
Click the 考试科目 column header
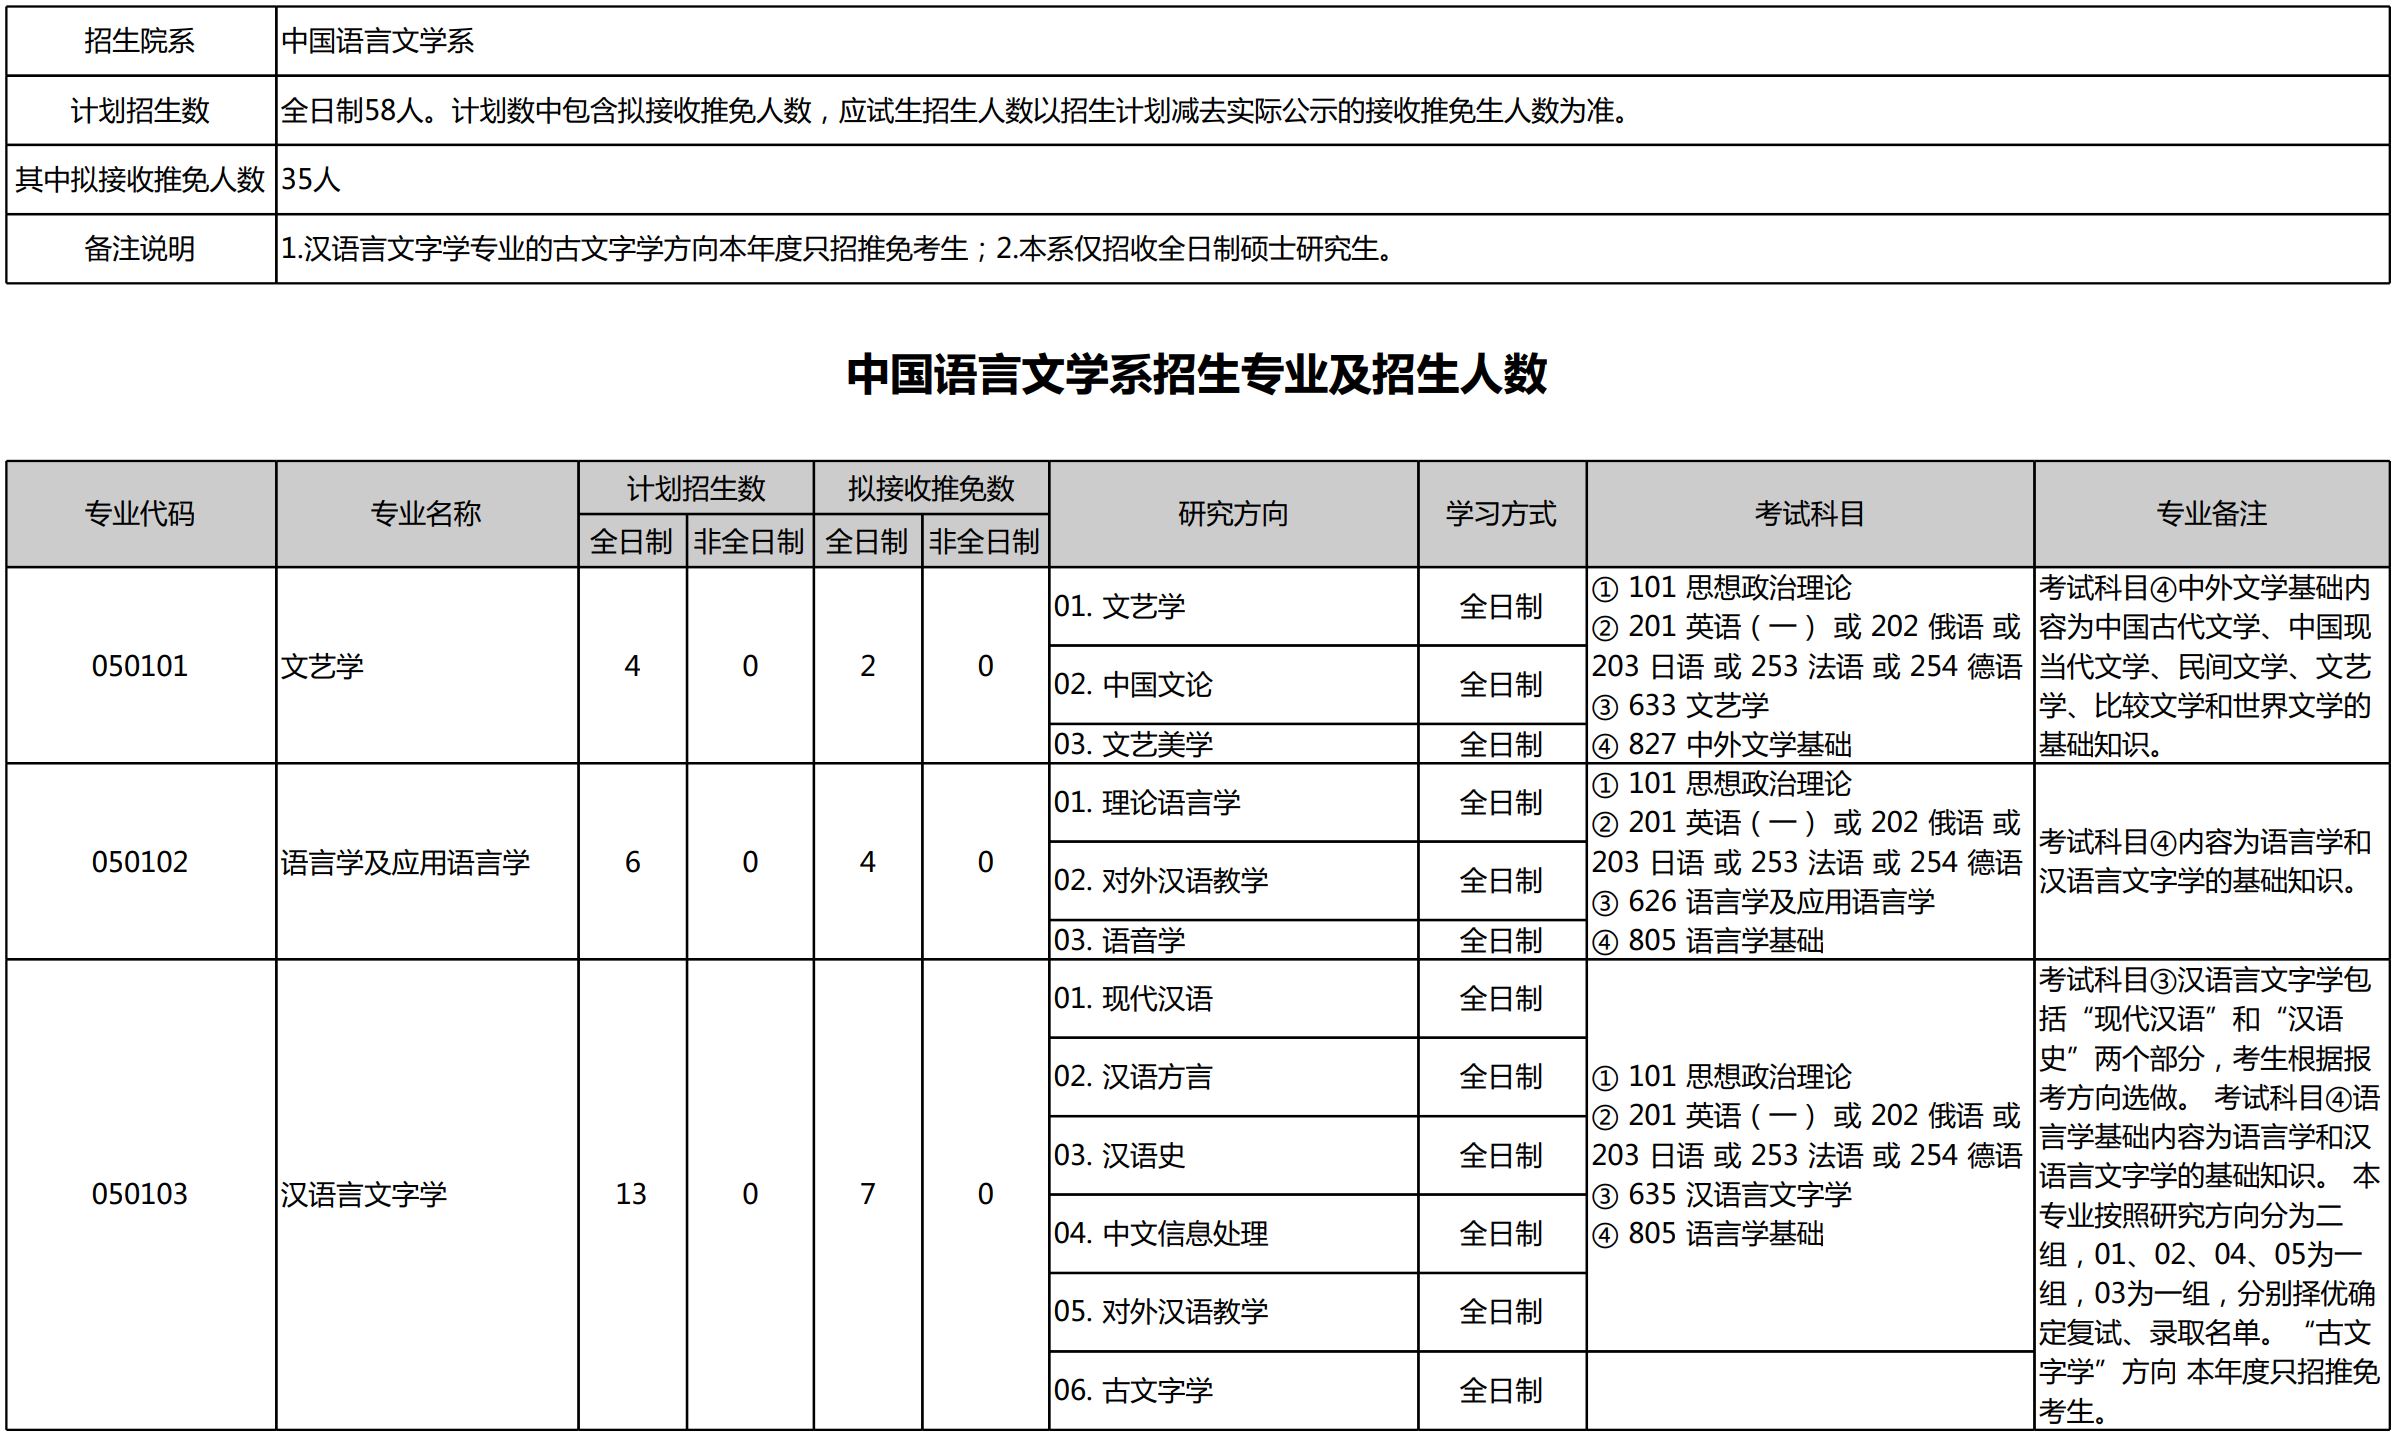pyautogui.click(x=1809, y=514)
